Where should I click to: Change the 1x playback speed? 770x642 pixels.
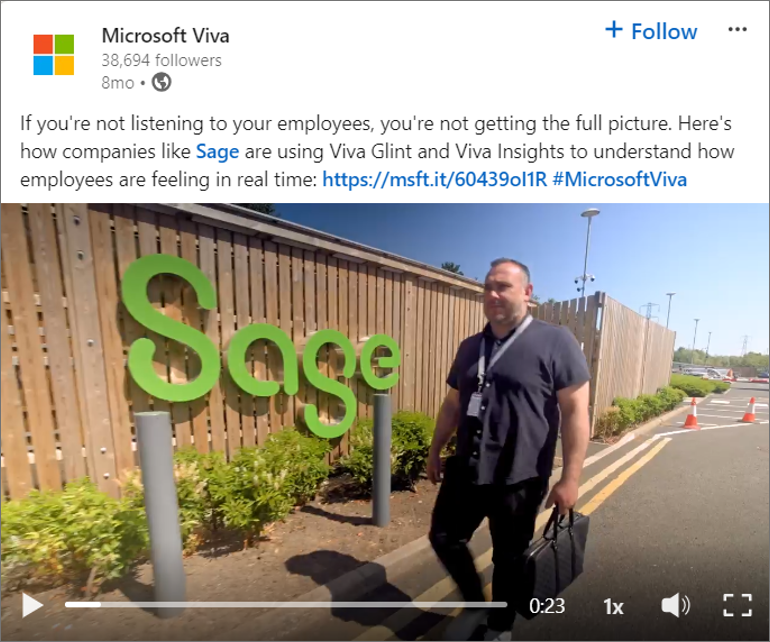pos(613,607)
